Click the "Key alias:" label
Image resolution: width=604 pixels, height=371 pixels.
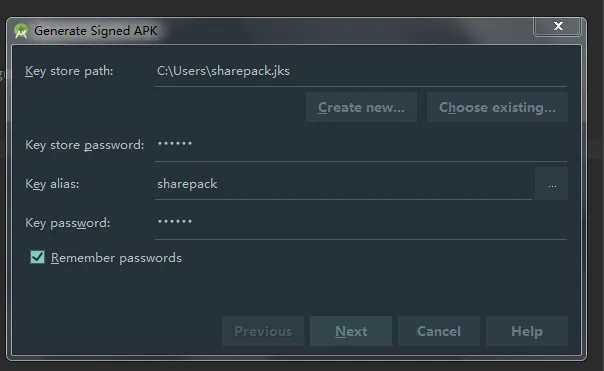52,184
